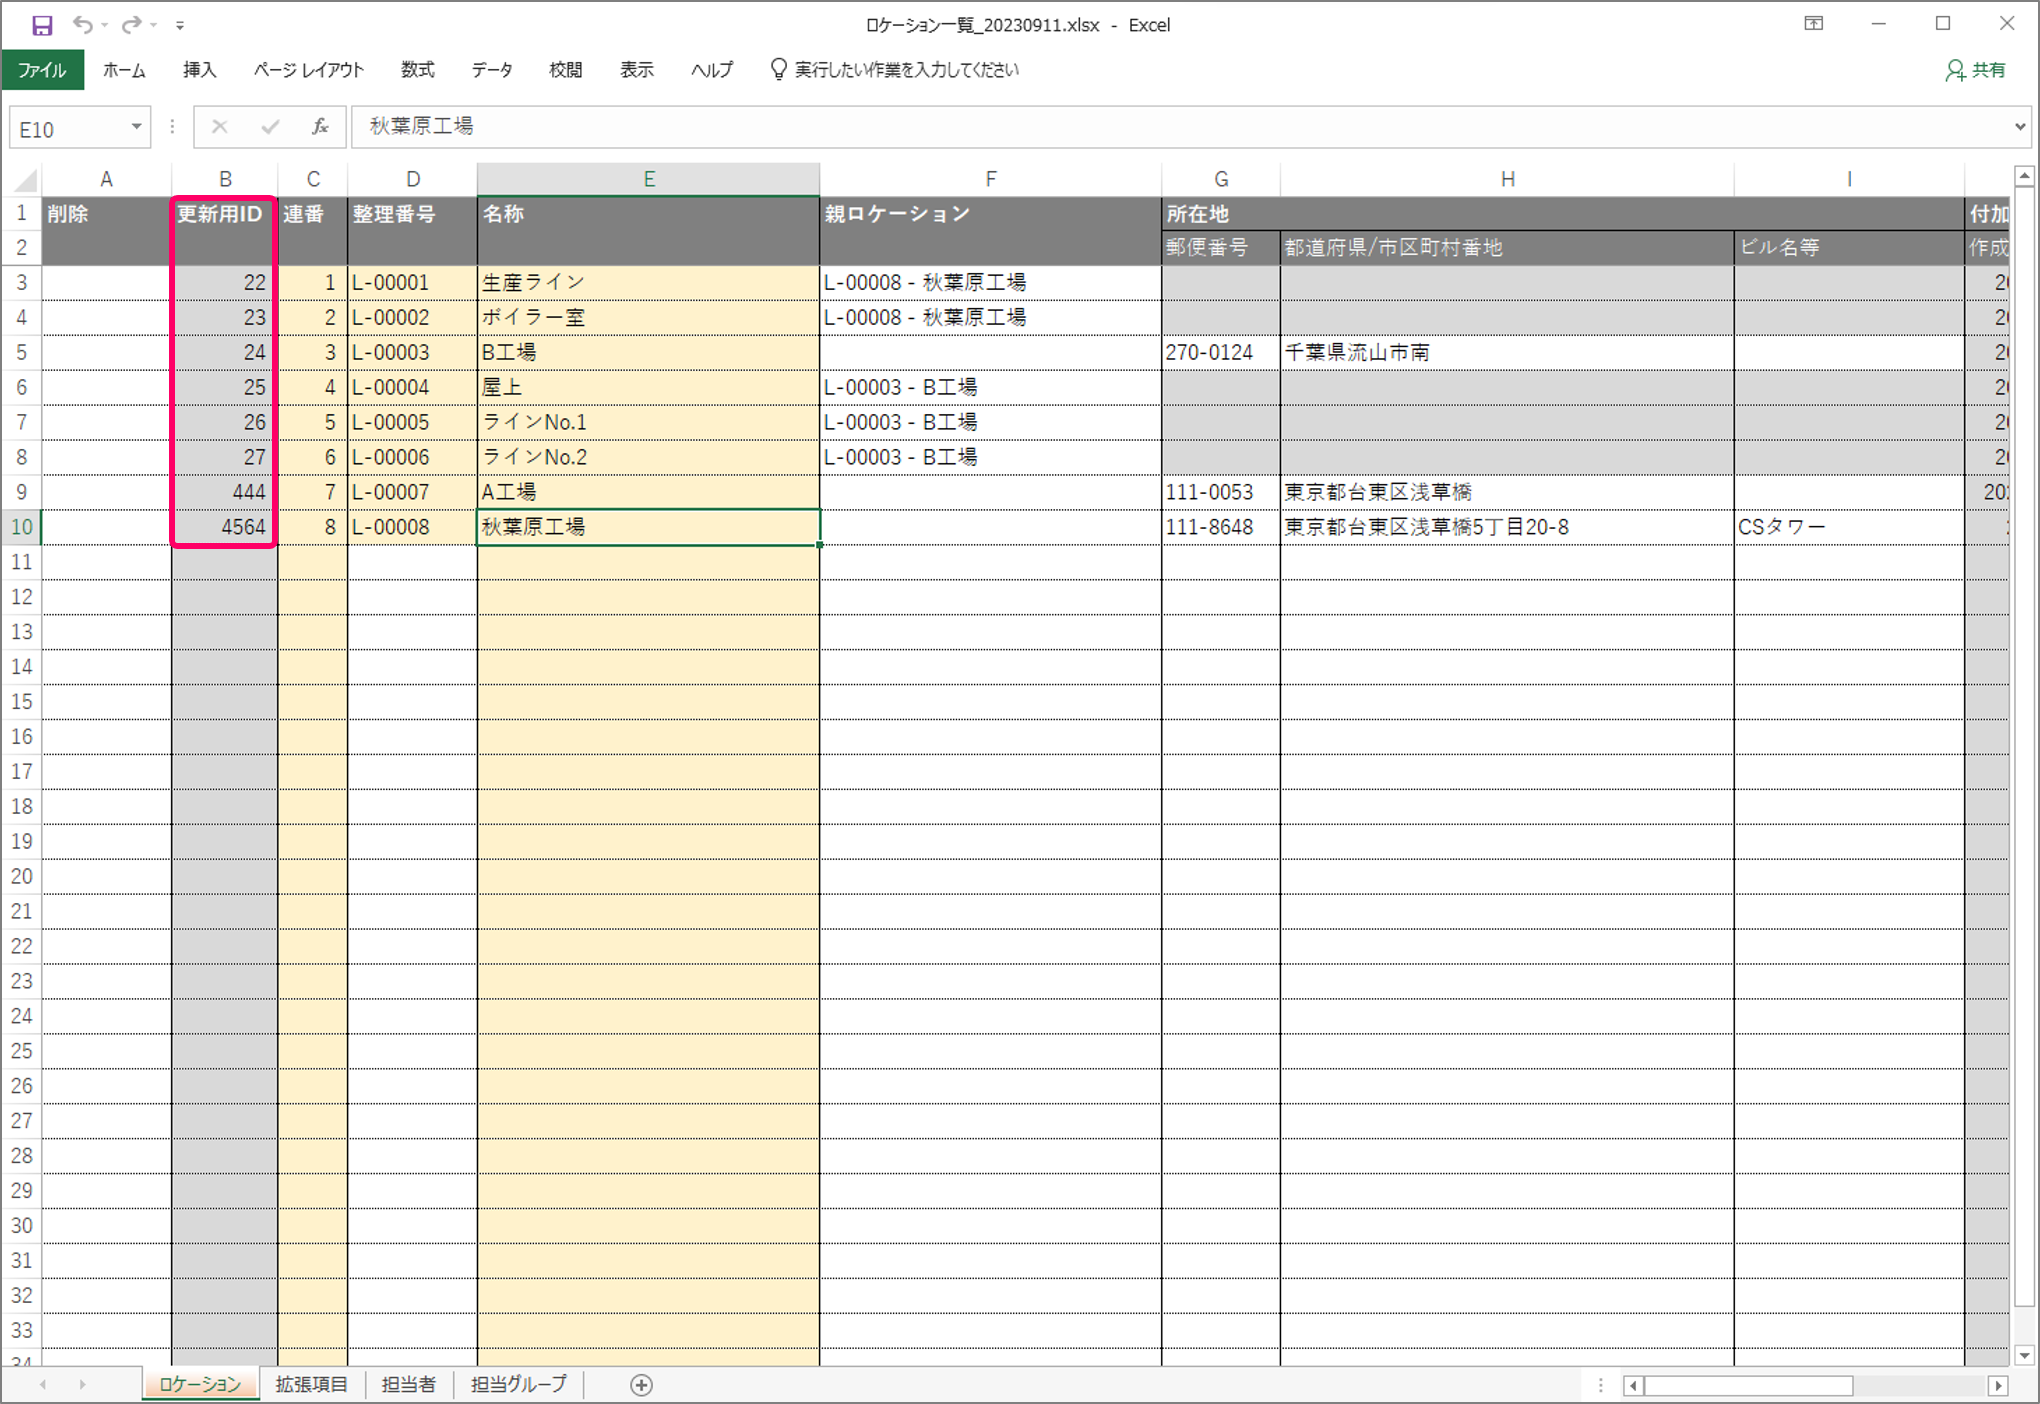
Task: Switch to the 担当グループ sheet tab
Action: coord(518,1385)
